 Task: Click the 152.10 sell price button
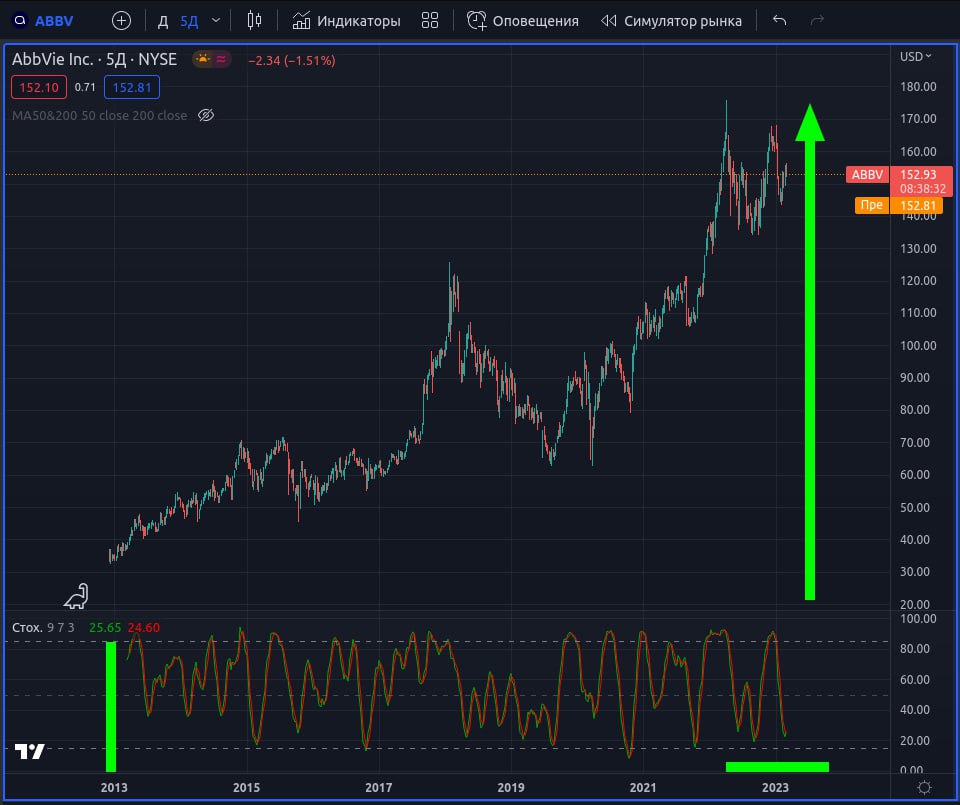point(39,88)
